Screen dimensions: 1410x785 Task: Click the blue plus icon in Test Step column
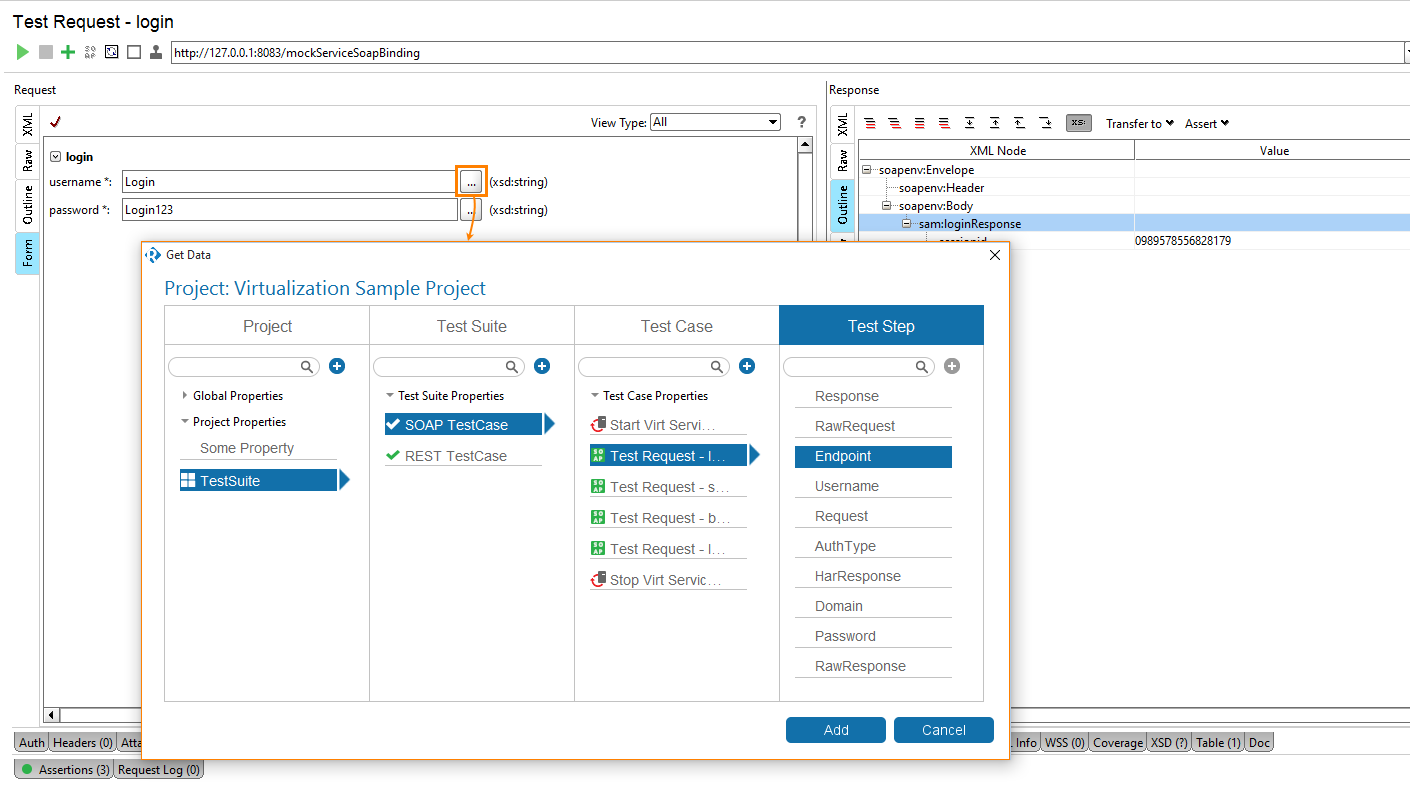[951, 366]
